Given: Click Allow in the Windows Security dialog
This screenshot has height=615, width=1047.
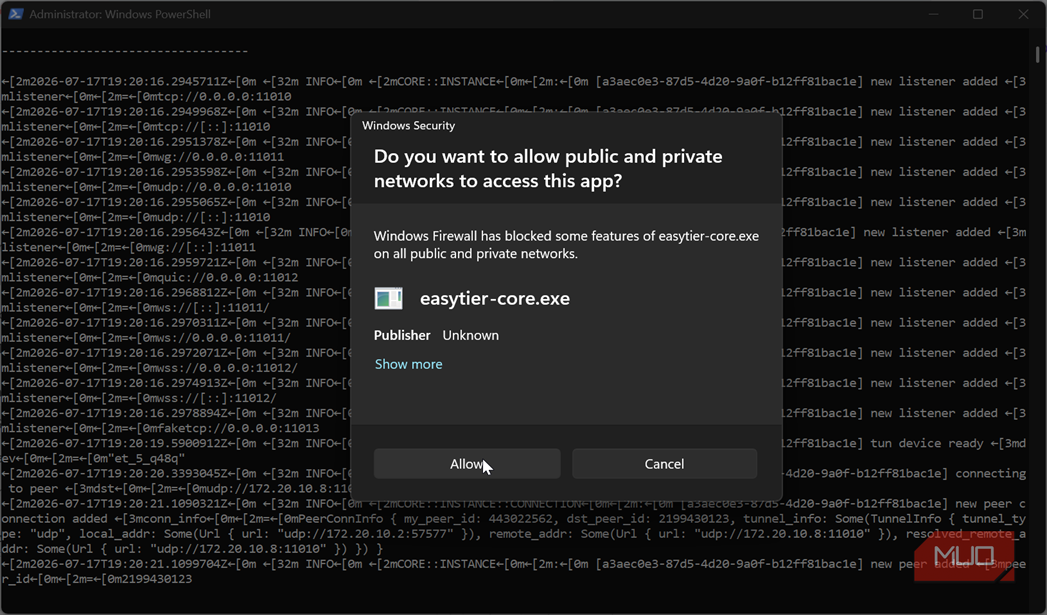Looking at the screenshot, I should pos(467,463).
